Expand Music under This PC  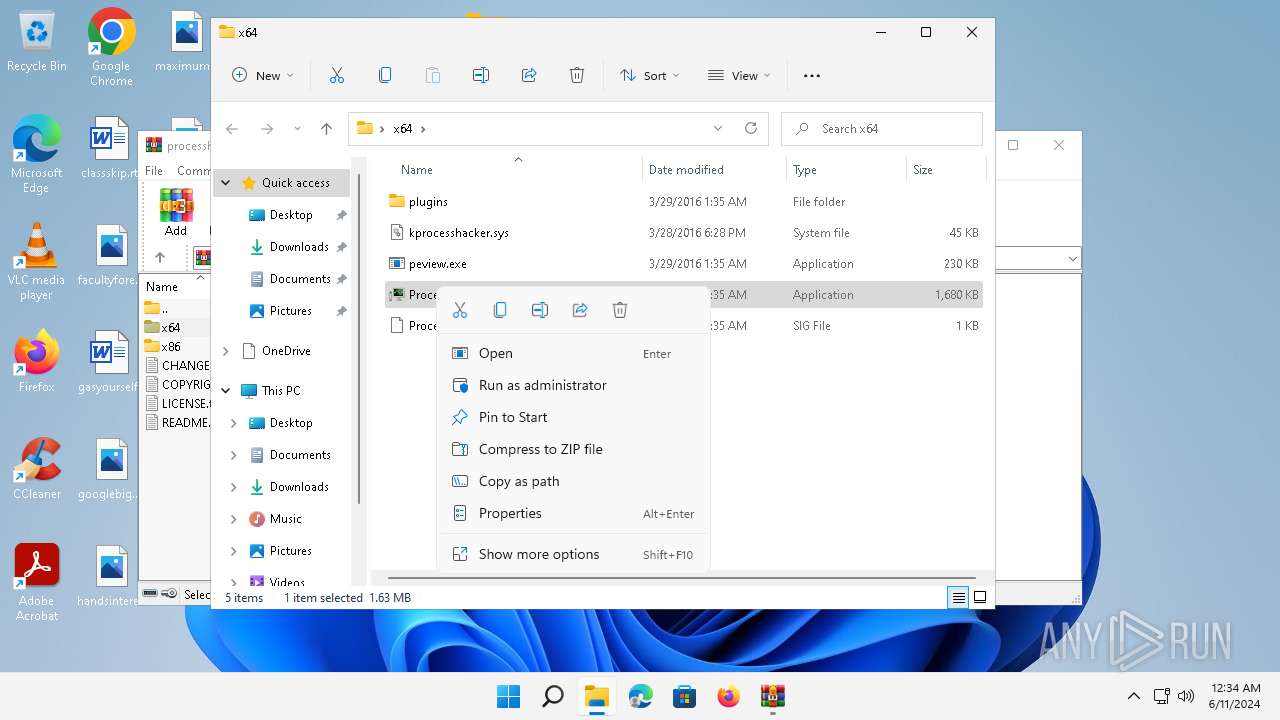point(234,519)
